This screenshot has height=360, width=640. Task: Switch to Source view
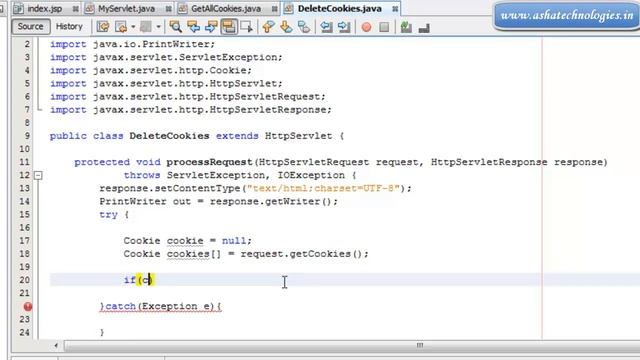pyautogui.click(x=31, y=27)
